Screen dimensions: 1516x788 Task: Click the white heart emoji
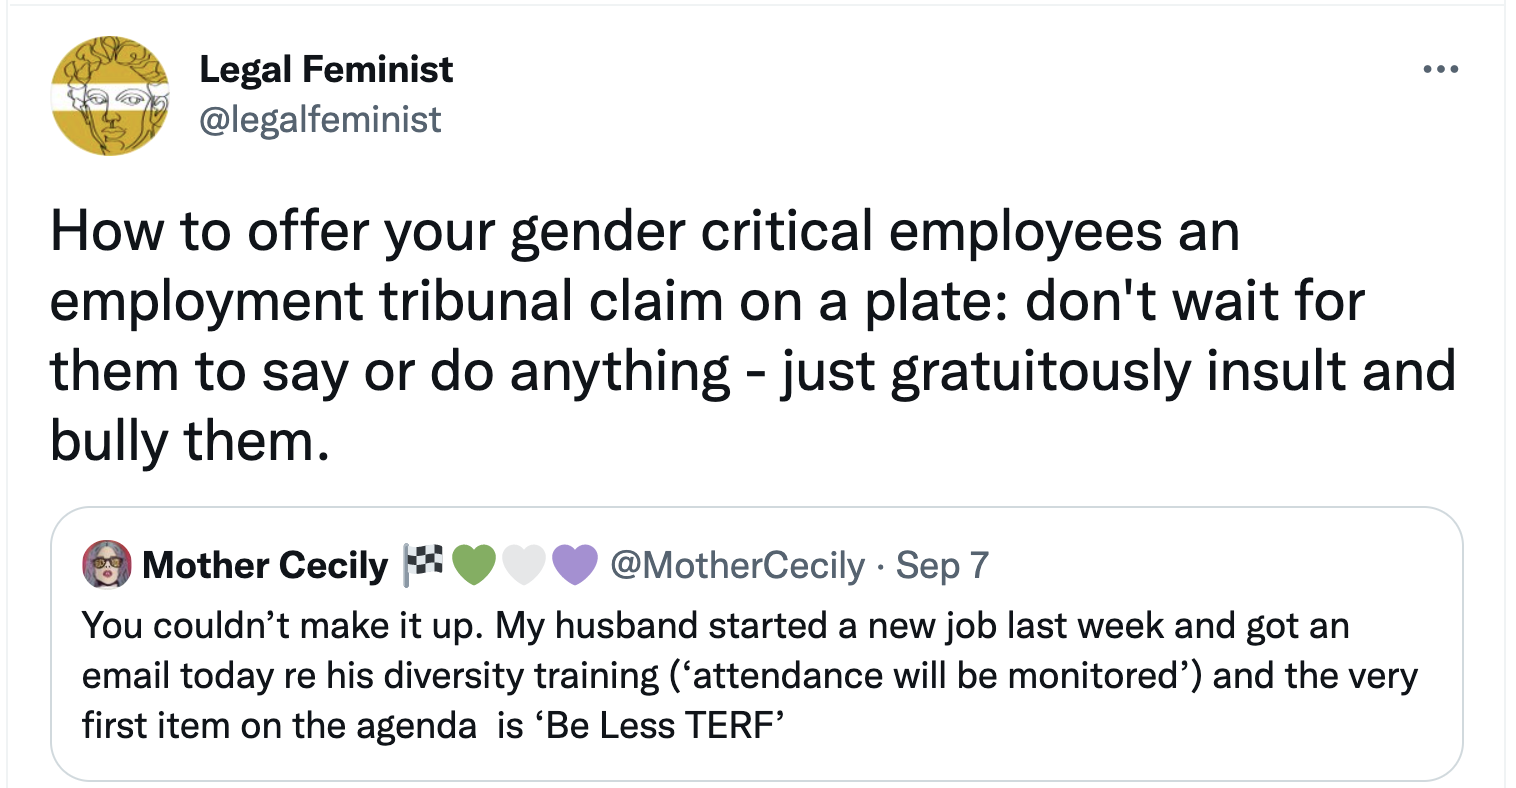click(x=522, y=565)
